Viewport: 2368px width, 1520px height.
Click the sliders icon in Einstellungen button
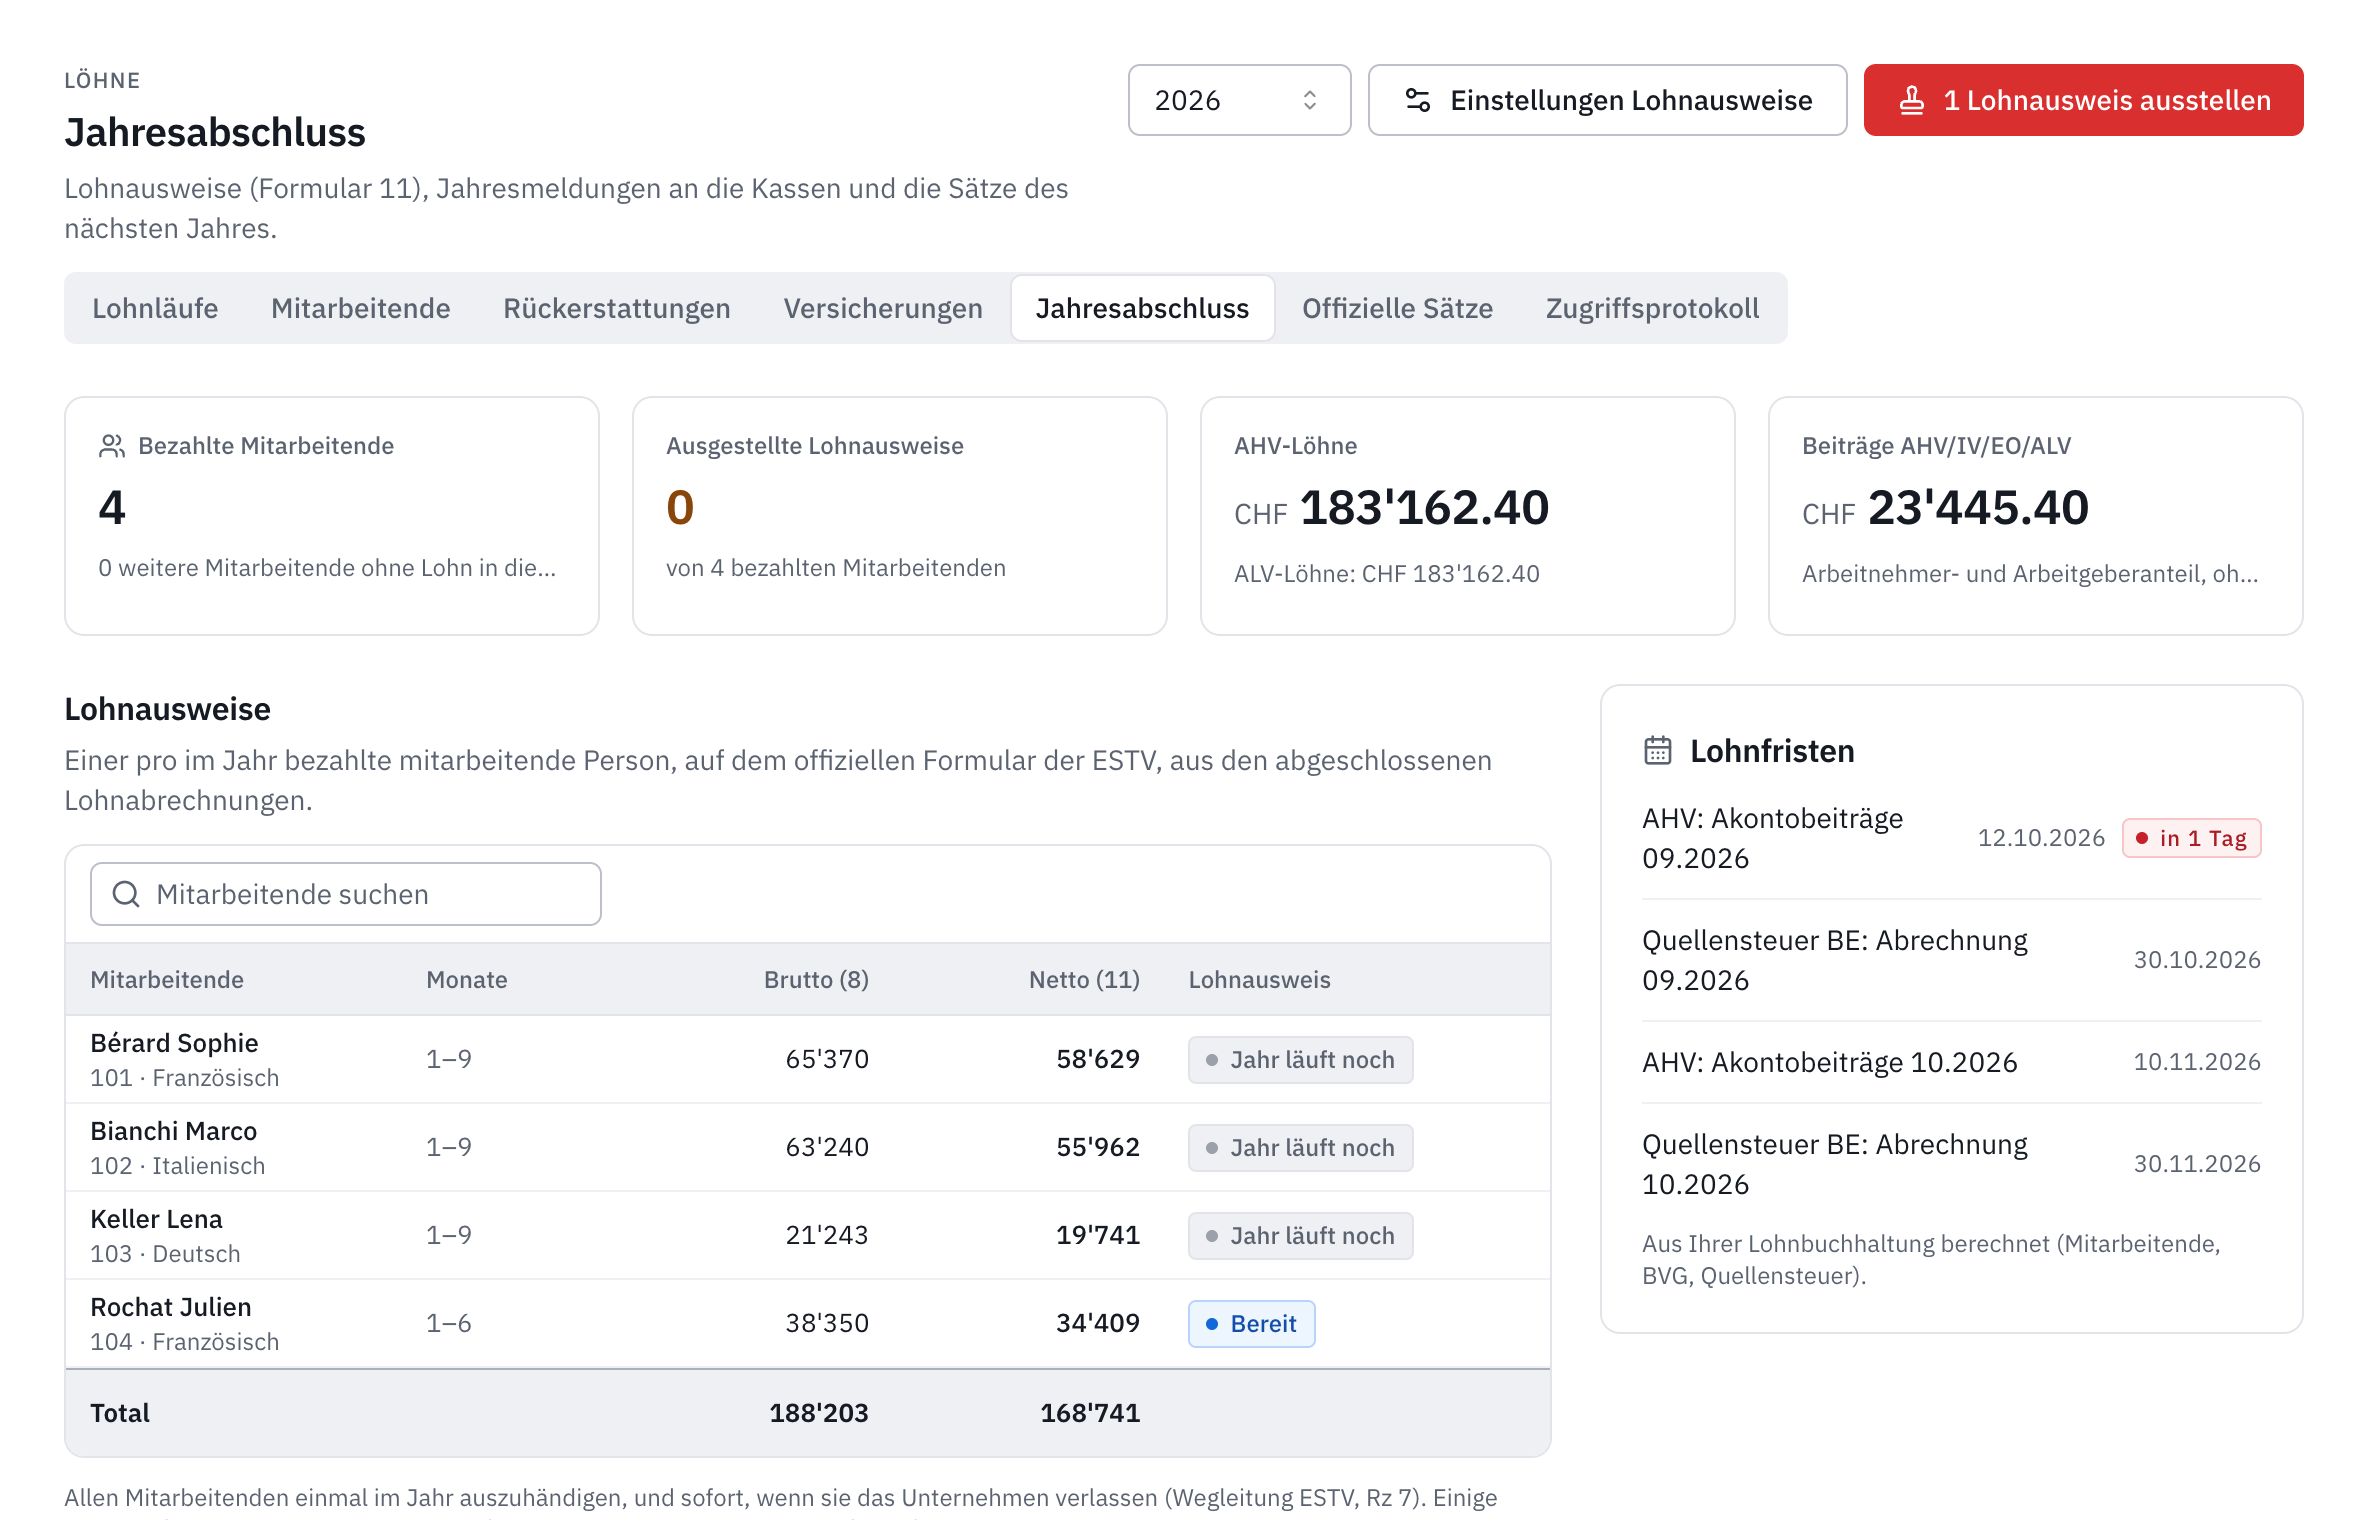1417,100
